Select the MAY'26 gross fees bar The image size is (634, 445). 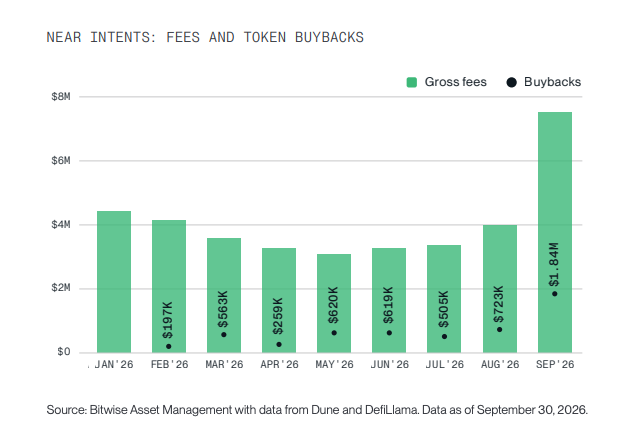tap(334, 303)
